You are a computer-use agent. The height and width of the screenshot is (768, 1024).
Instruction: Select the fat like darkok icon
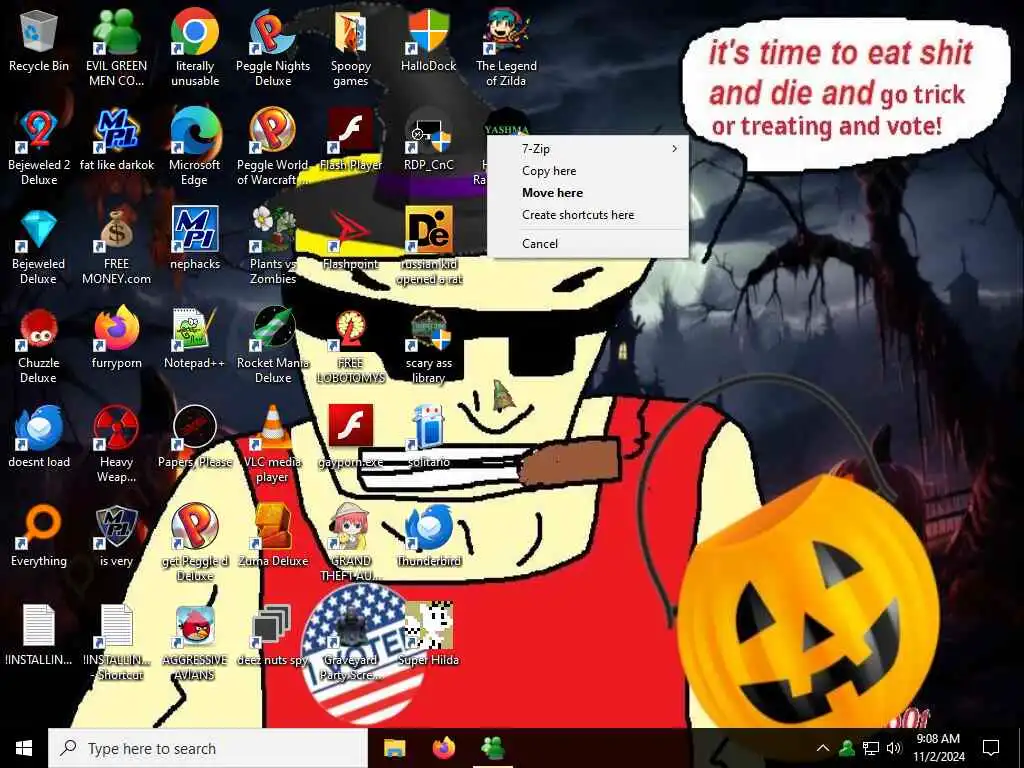pyautogui.click(x=117, y=132)
